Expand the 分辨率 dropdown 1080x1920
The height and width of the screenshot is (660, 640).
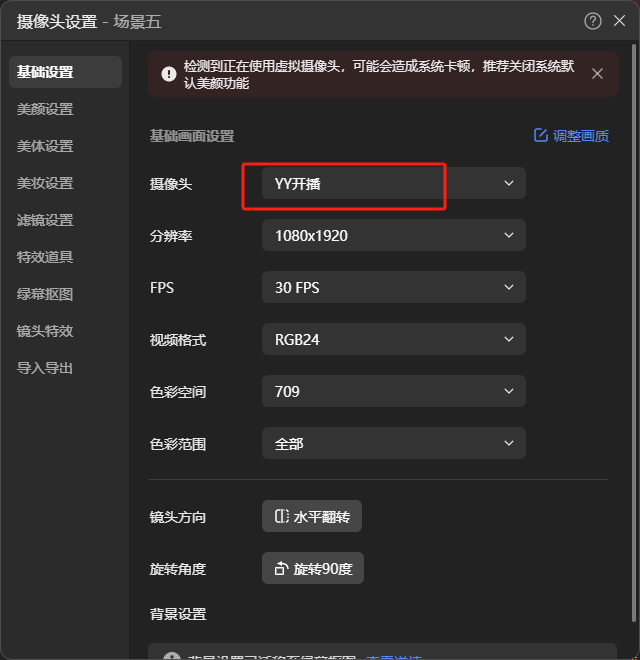394,235
